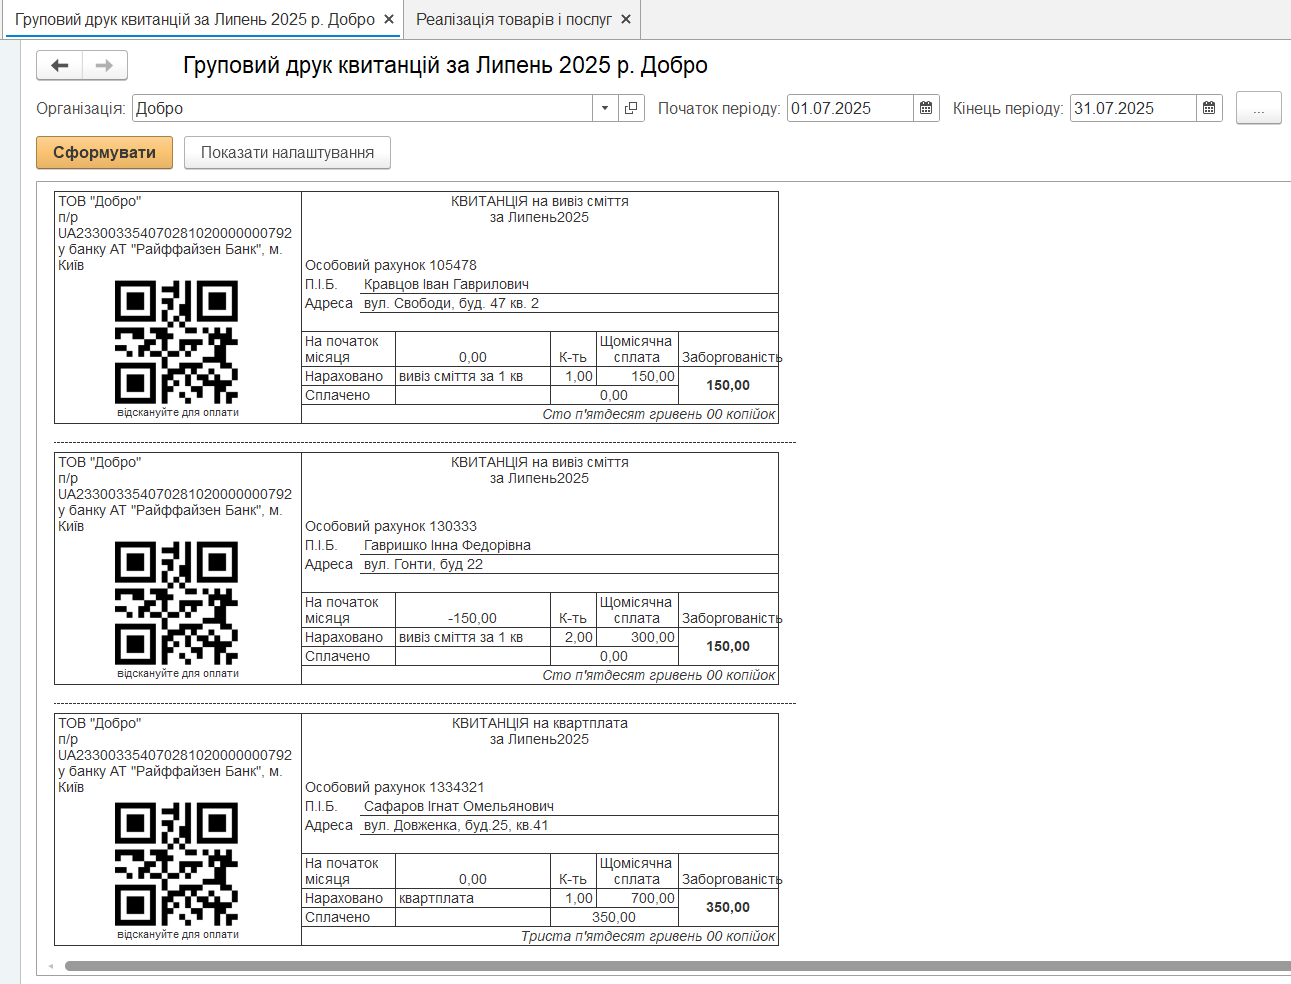This screenshot has height=984, width=1291.
Task: Click the 700,00 monthly payment cell
Action: pyautogui.click(x=637, y=898)
